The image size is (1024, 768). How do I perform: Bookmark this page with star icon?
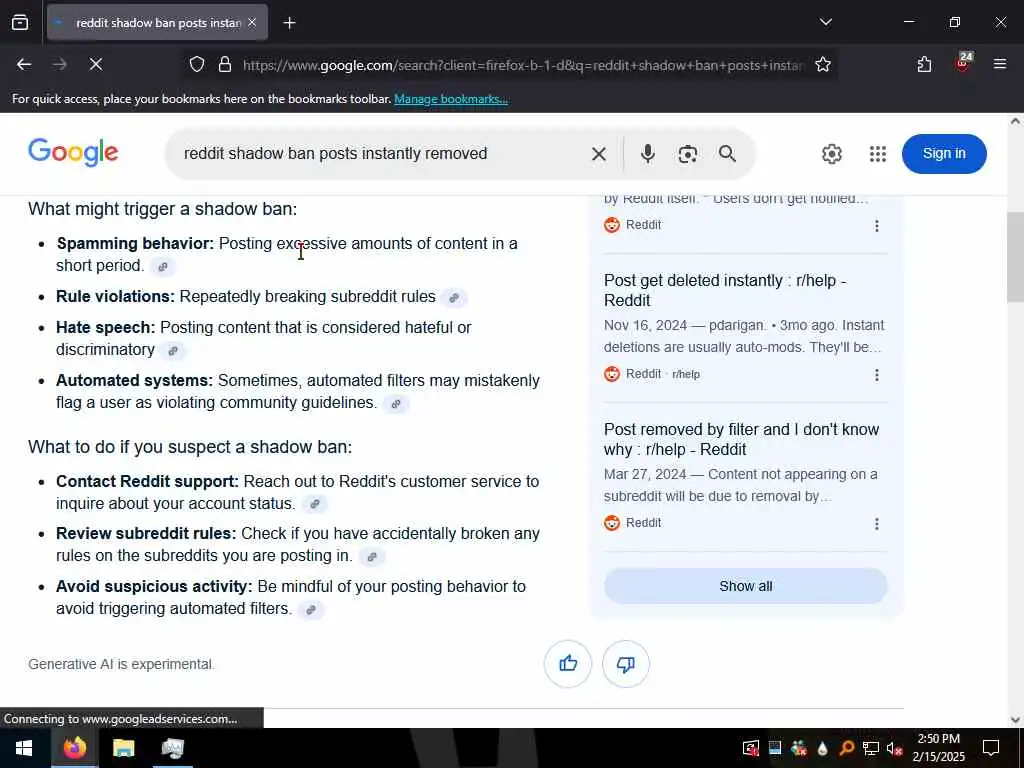(823, 65)
